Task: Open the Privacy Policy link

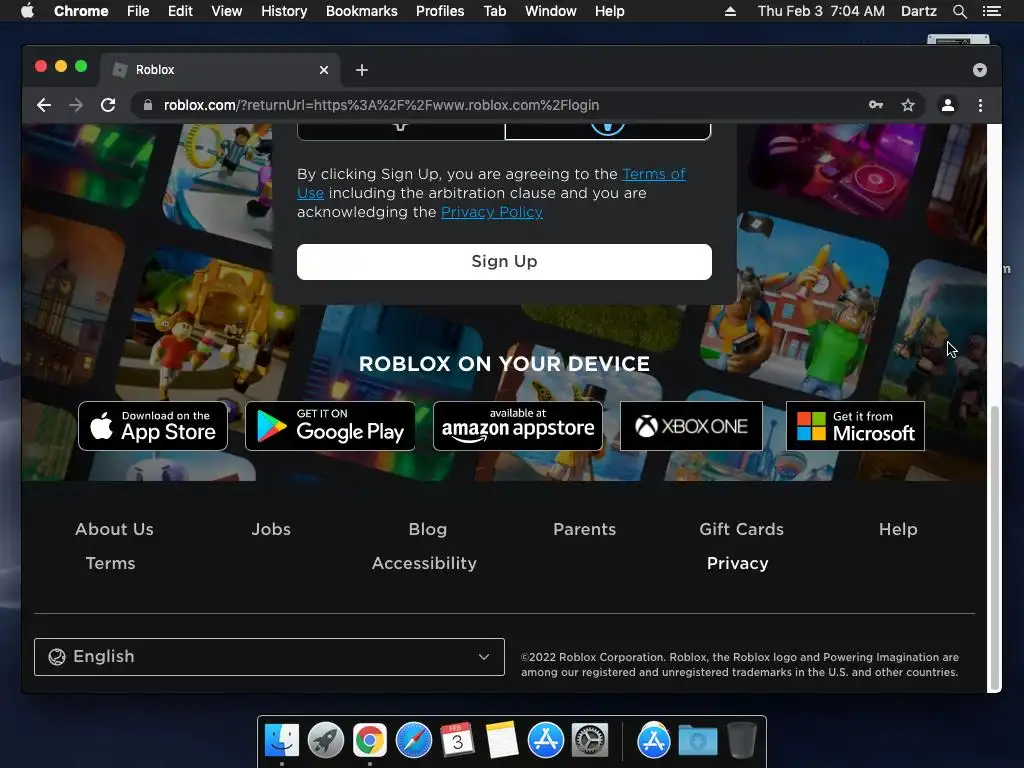Action: [492, 212]
